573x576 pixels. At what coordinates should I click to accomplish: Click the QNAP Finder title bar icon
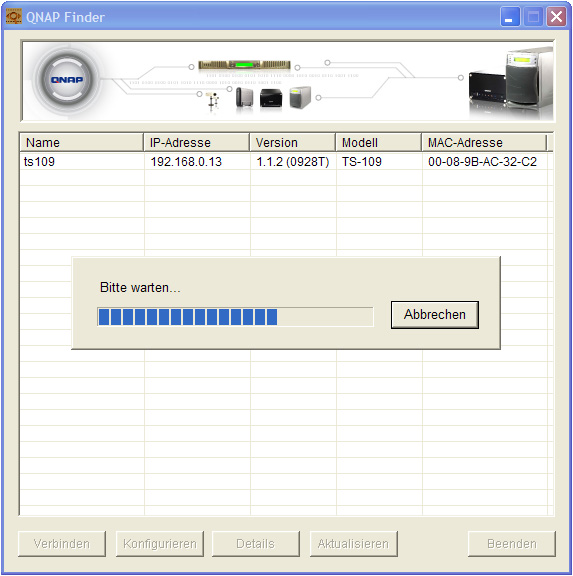point(14,17)
